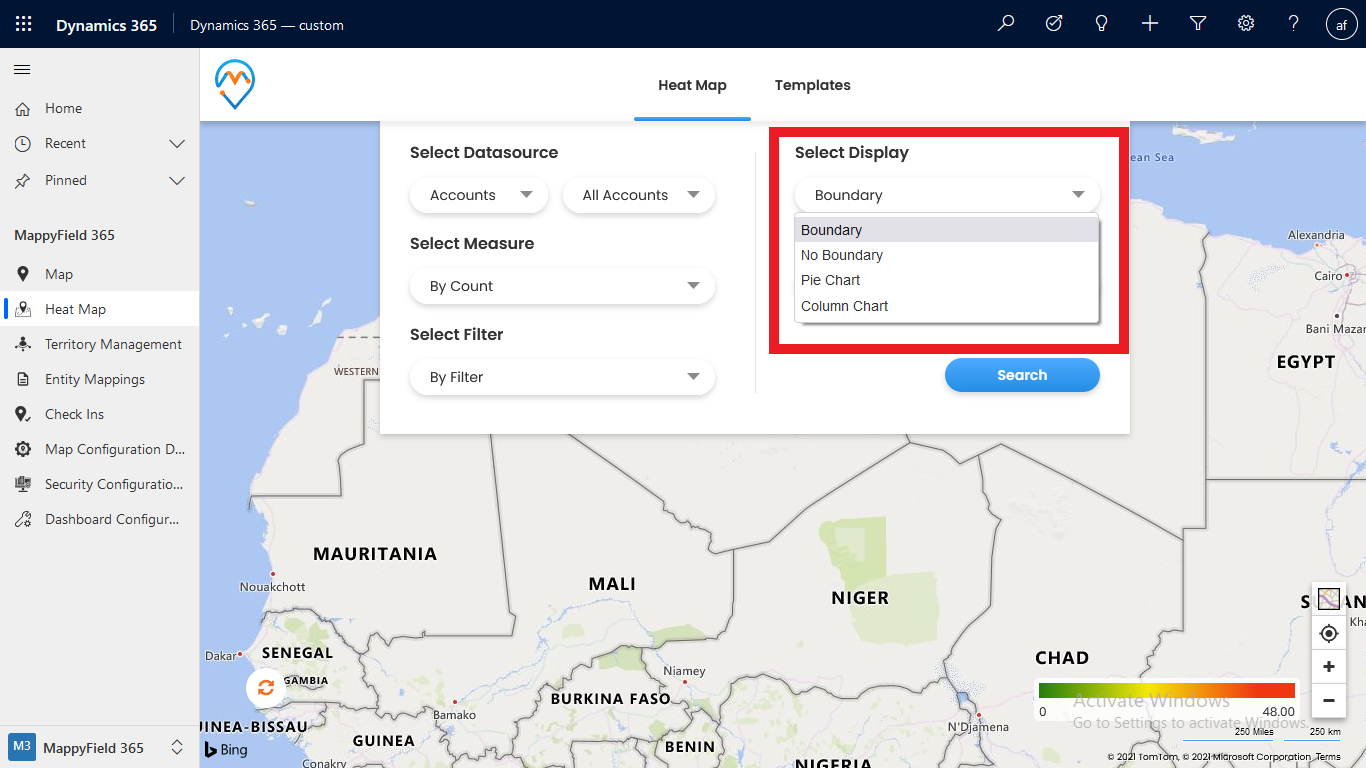Click the MAURITANIA label on map
This screenshot has width=1366, height=768.
(x=375, y=554)
